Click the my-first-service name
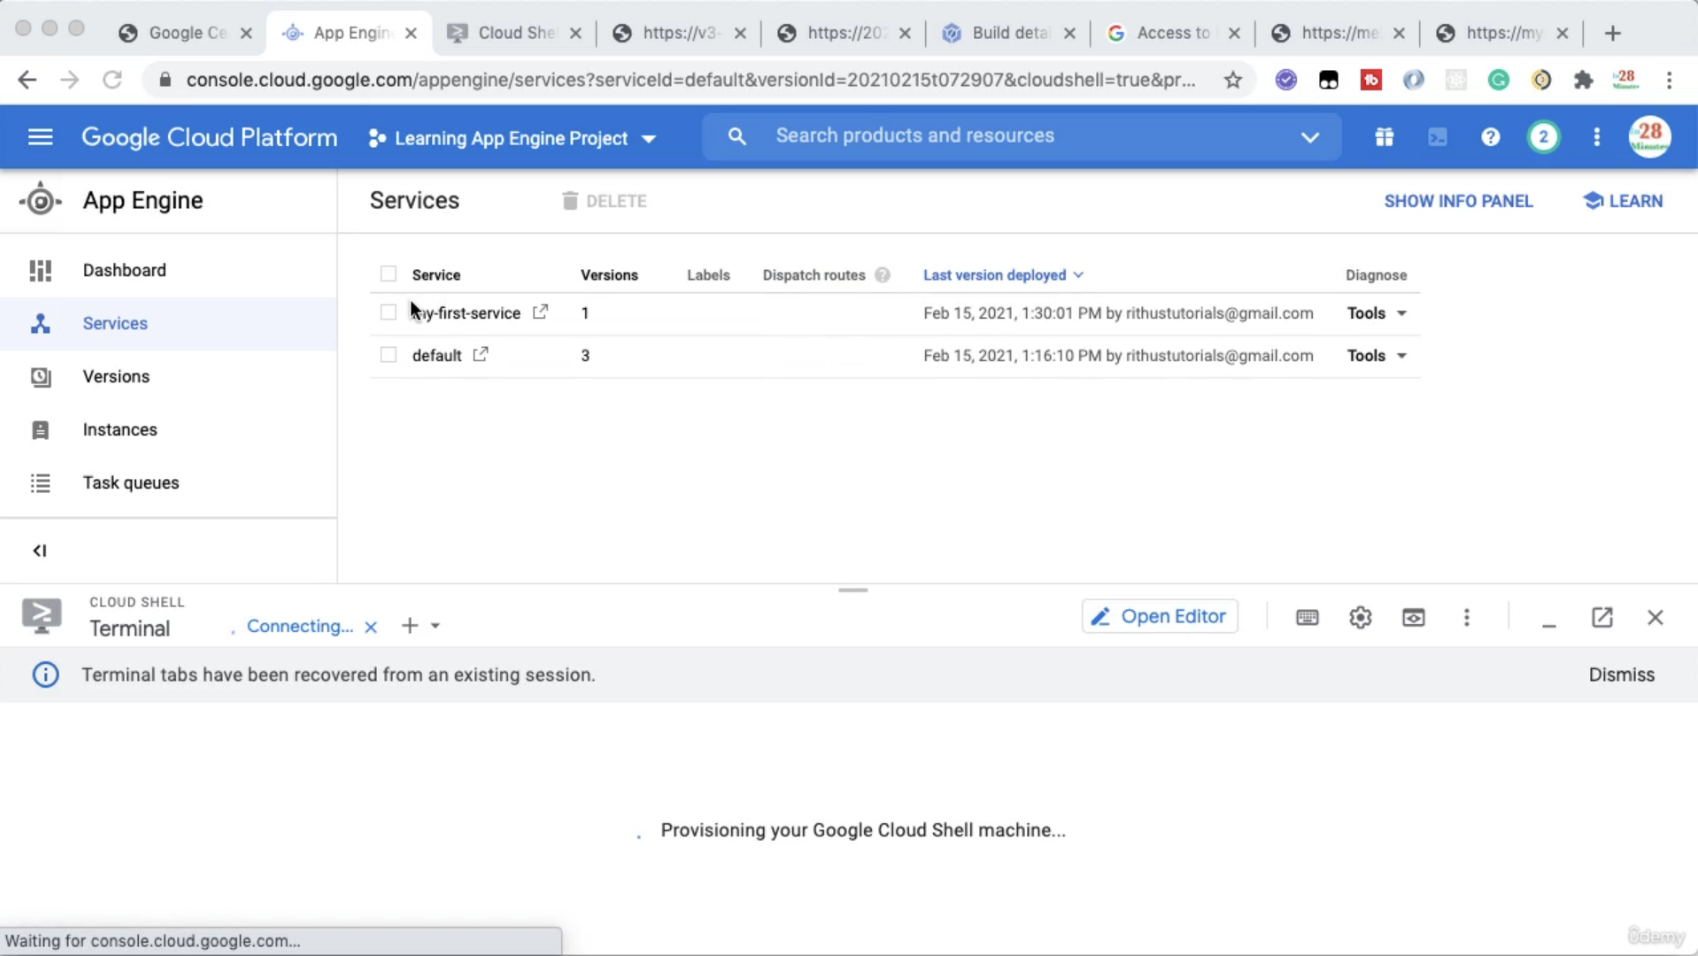Viewport: 1698px width, 956px height. pos(466,313)
